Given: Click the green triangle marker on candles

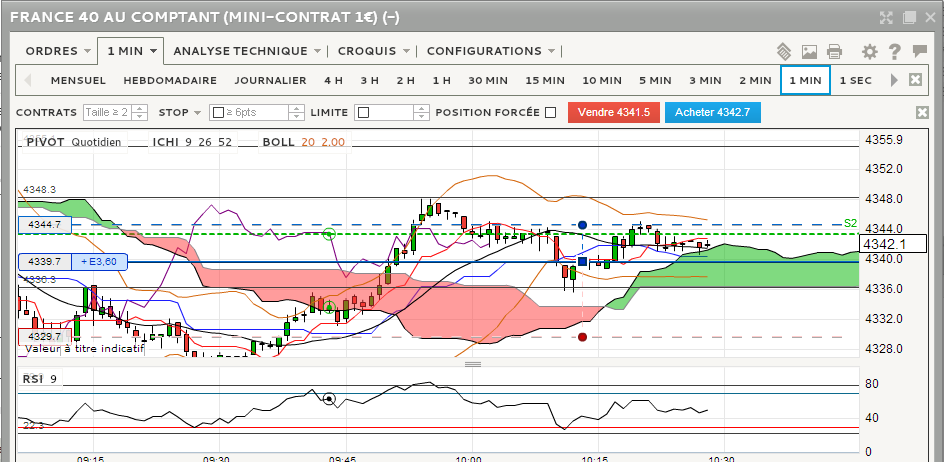Looking at the screenshot, I should coord(329,307).
